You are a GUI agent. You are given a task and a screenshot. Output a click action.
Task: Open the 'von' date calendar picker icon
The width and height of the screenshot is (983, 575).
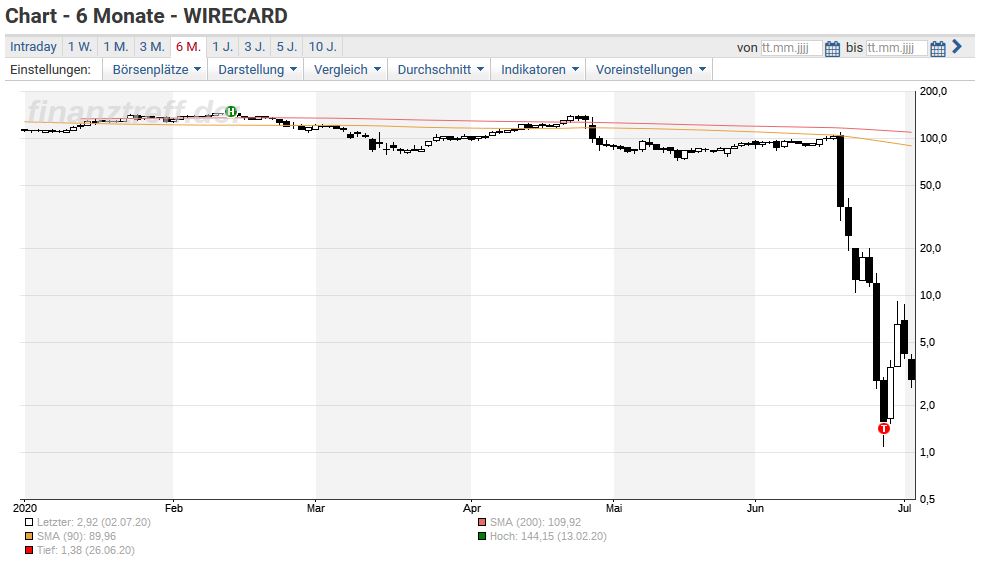pyautogui.click(x=832, y=48)
